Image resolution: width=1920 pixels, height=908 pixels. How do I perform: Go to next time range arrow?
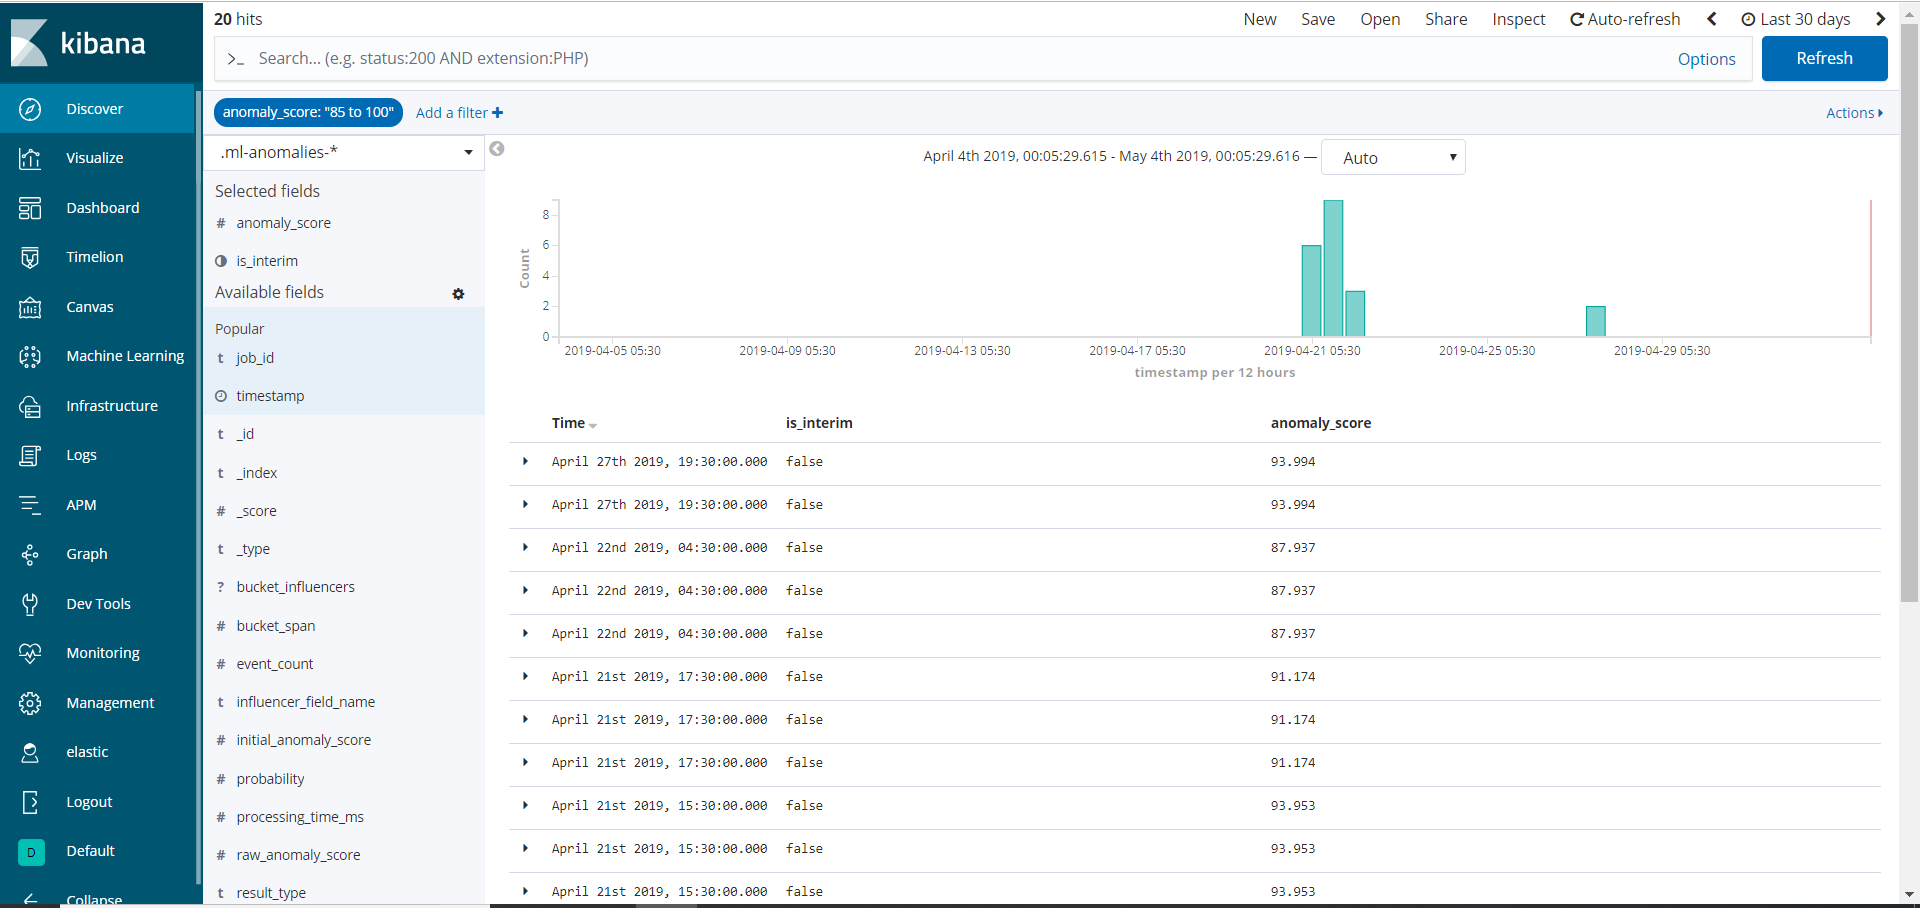(1880, 19)
